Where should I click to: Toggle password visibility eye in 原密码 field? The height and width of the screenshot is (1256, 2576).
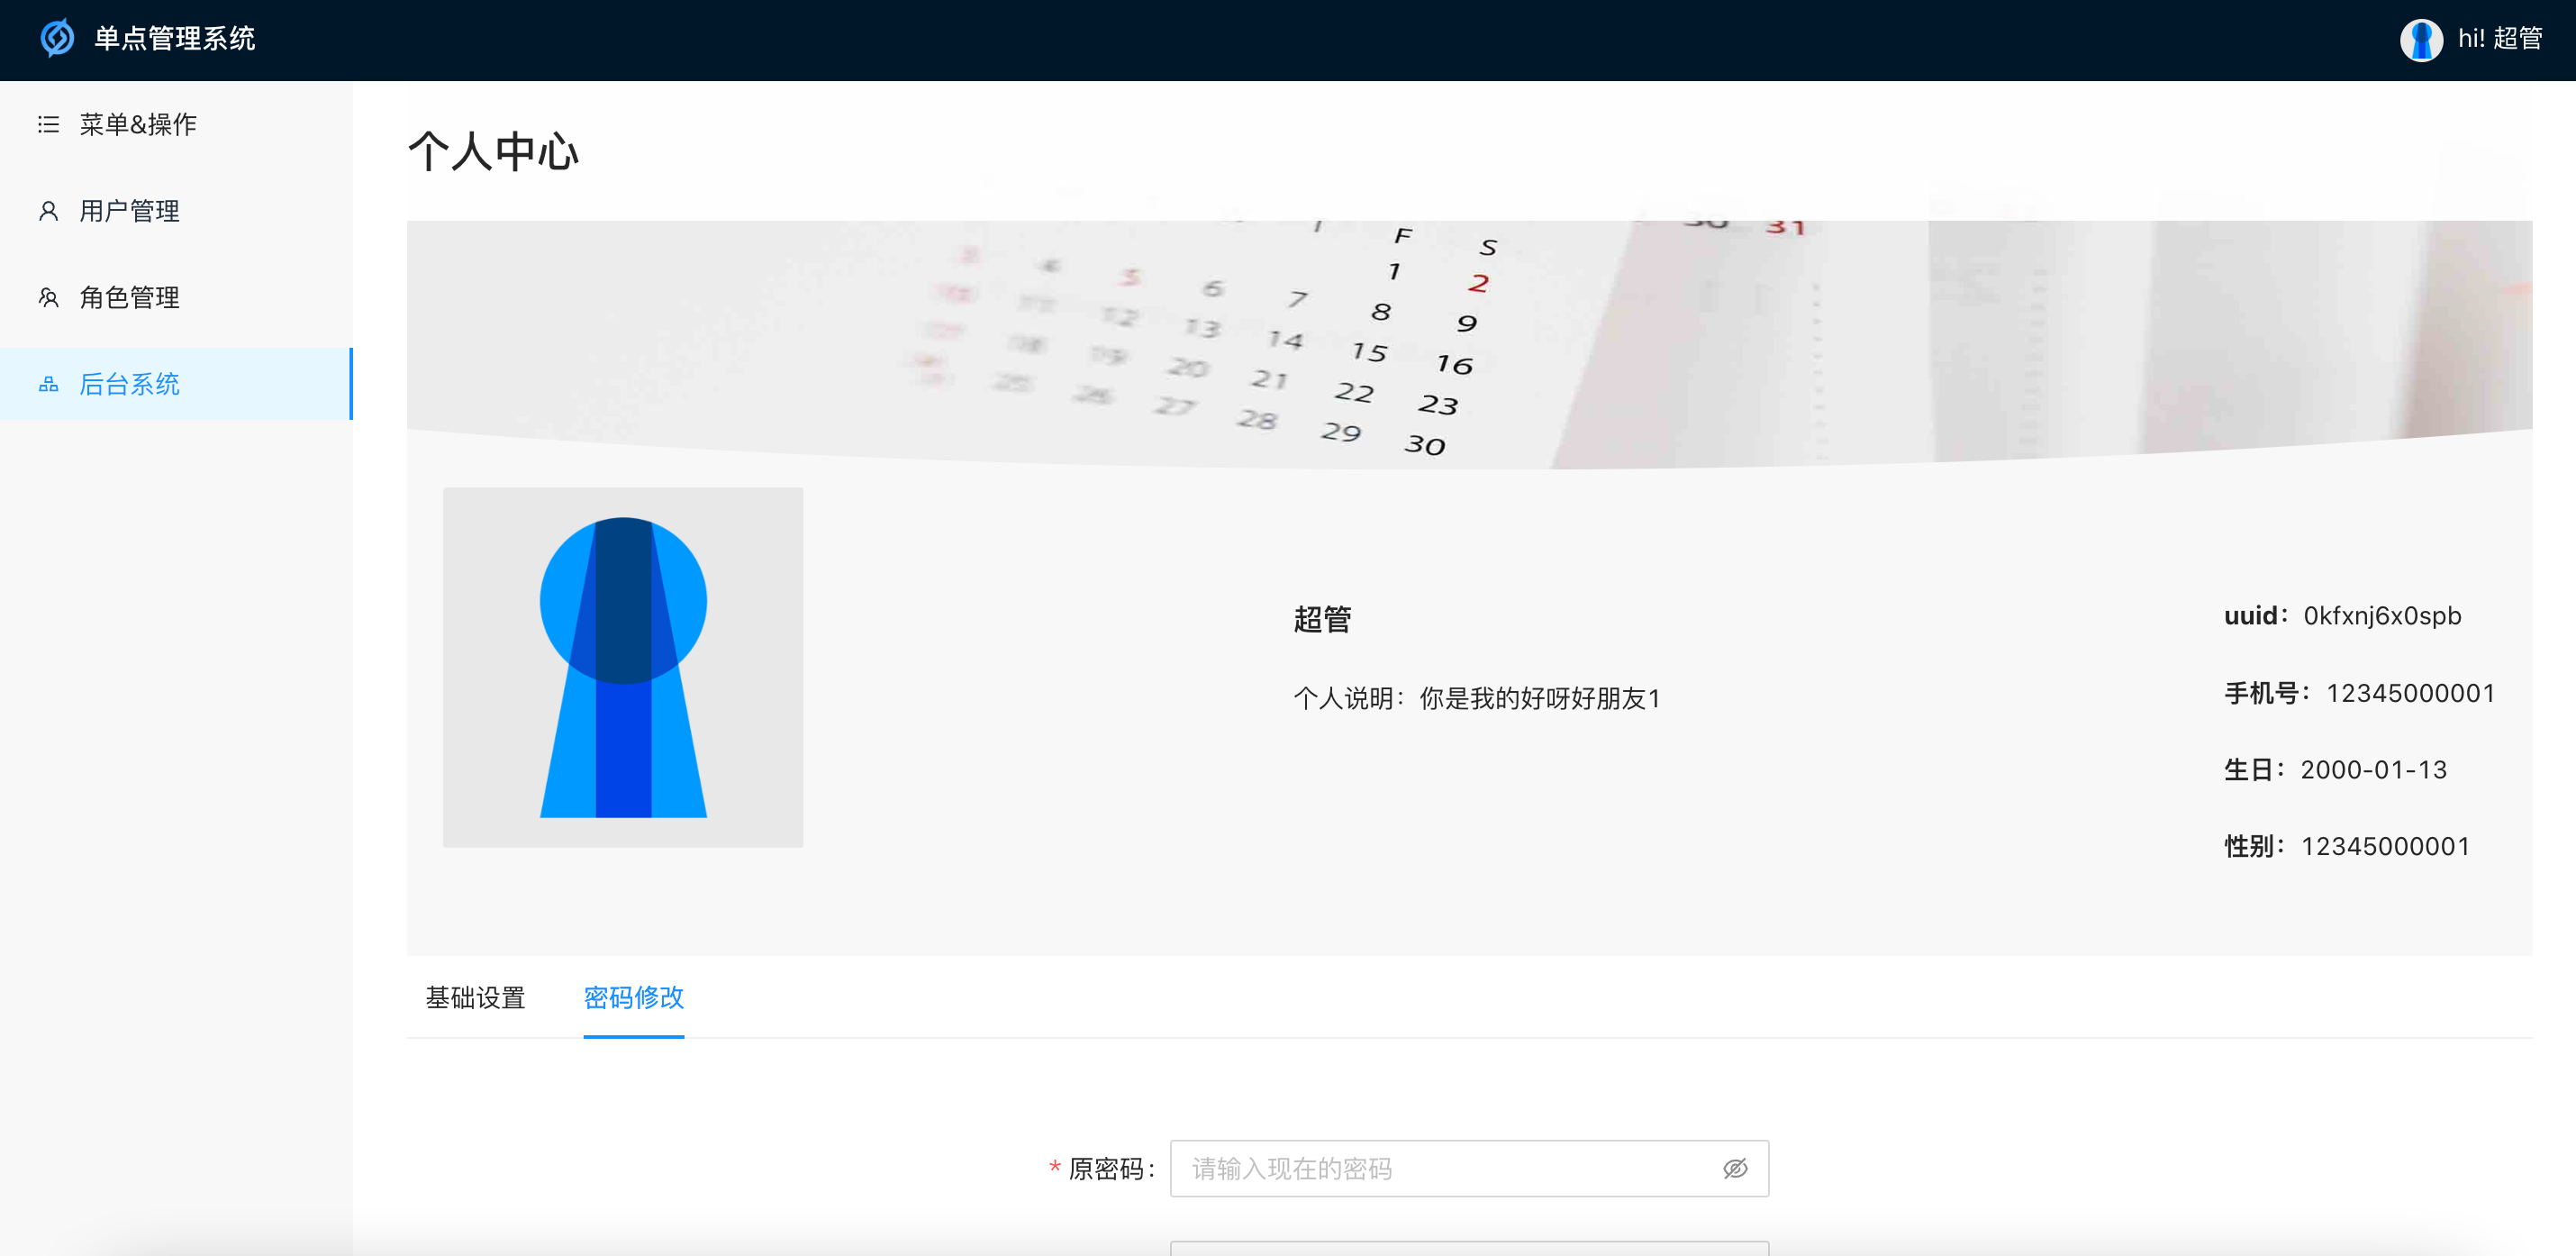1735,1168
